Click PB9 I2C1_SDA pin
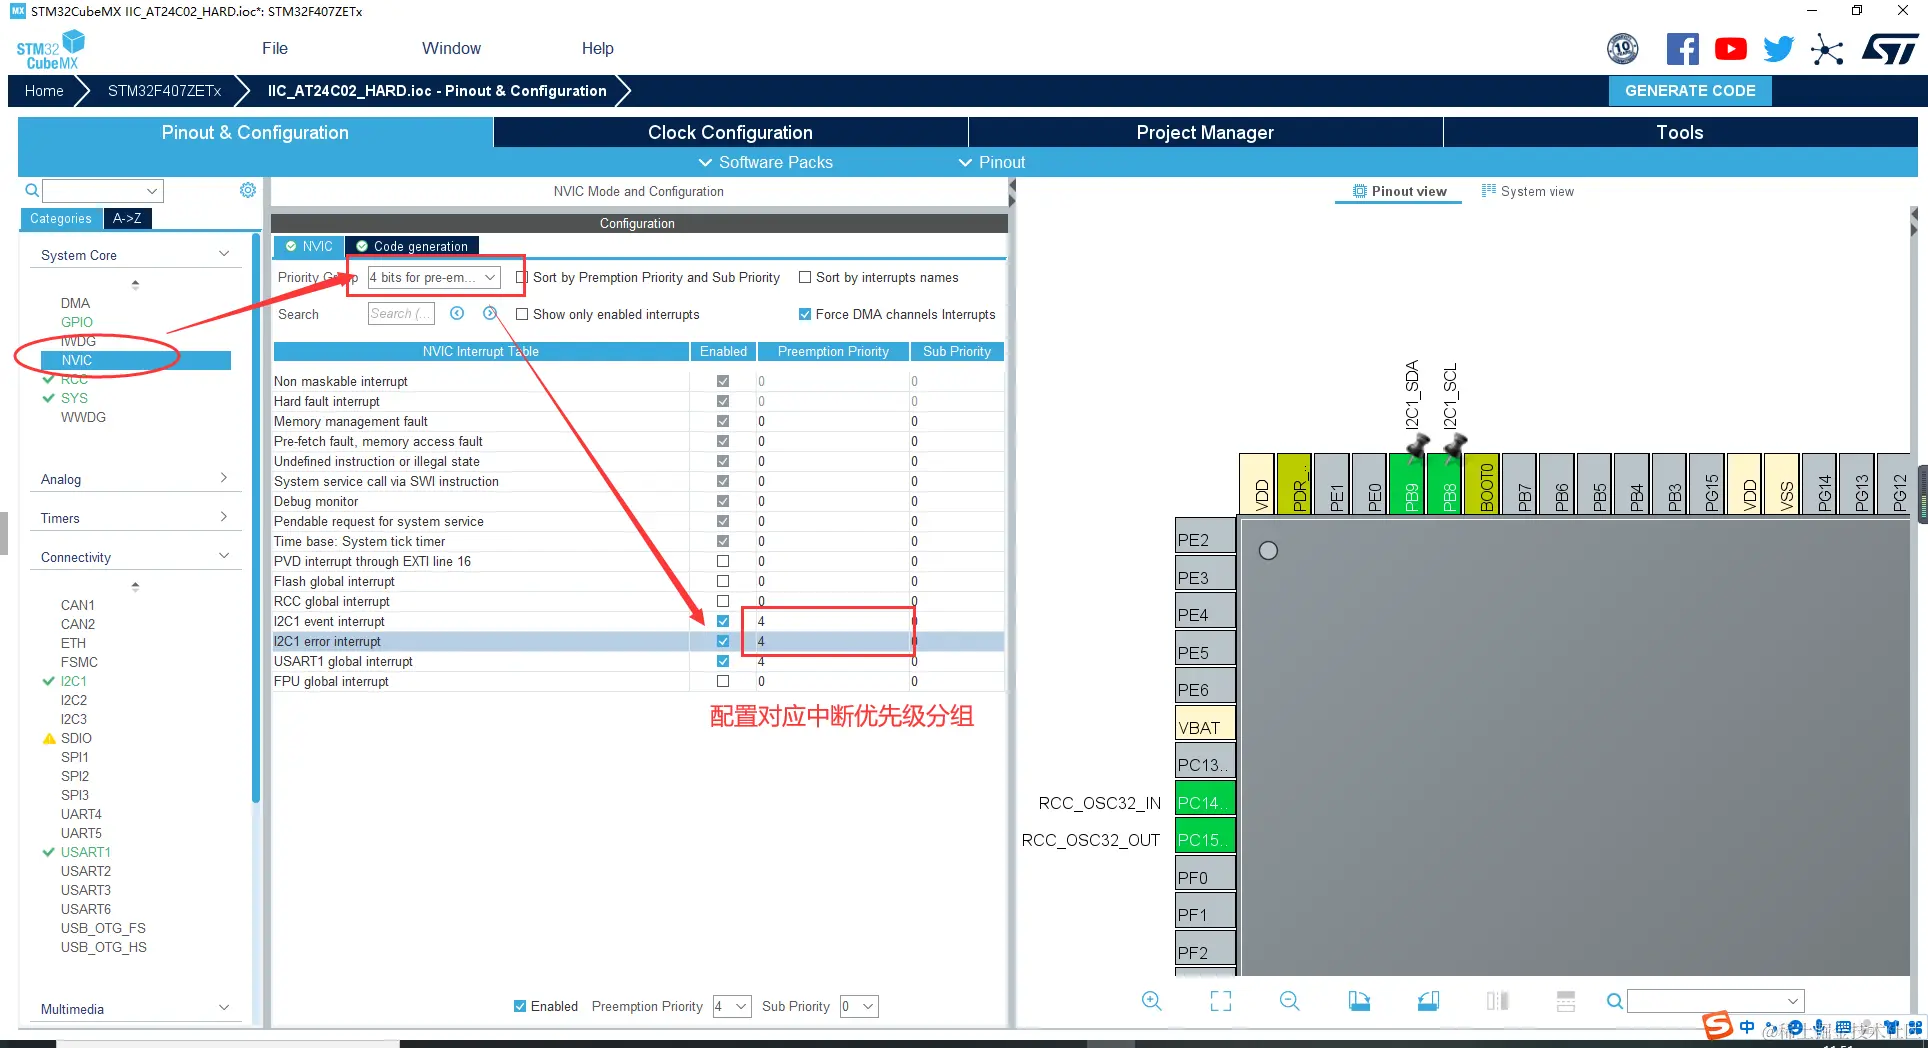The image size is (1928, 1048). coord(1407,484)
